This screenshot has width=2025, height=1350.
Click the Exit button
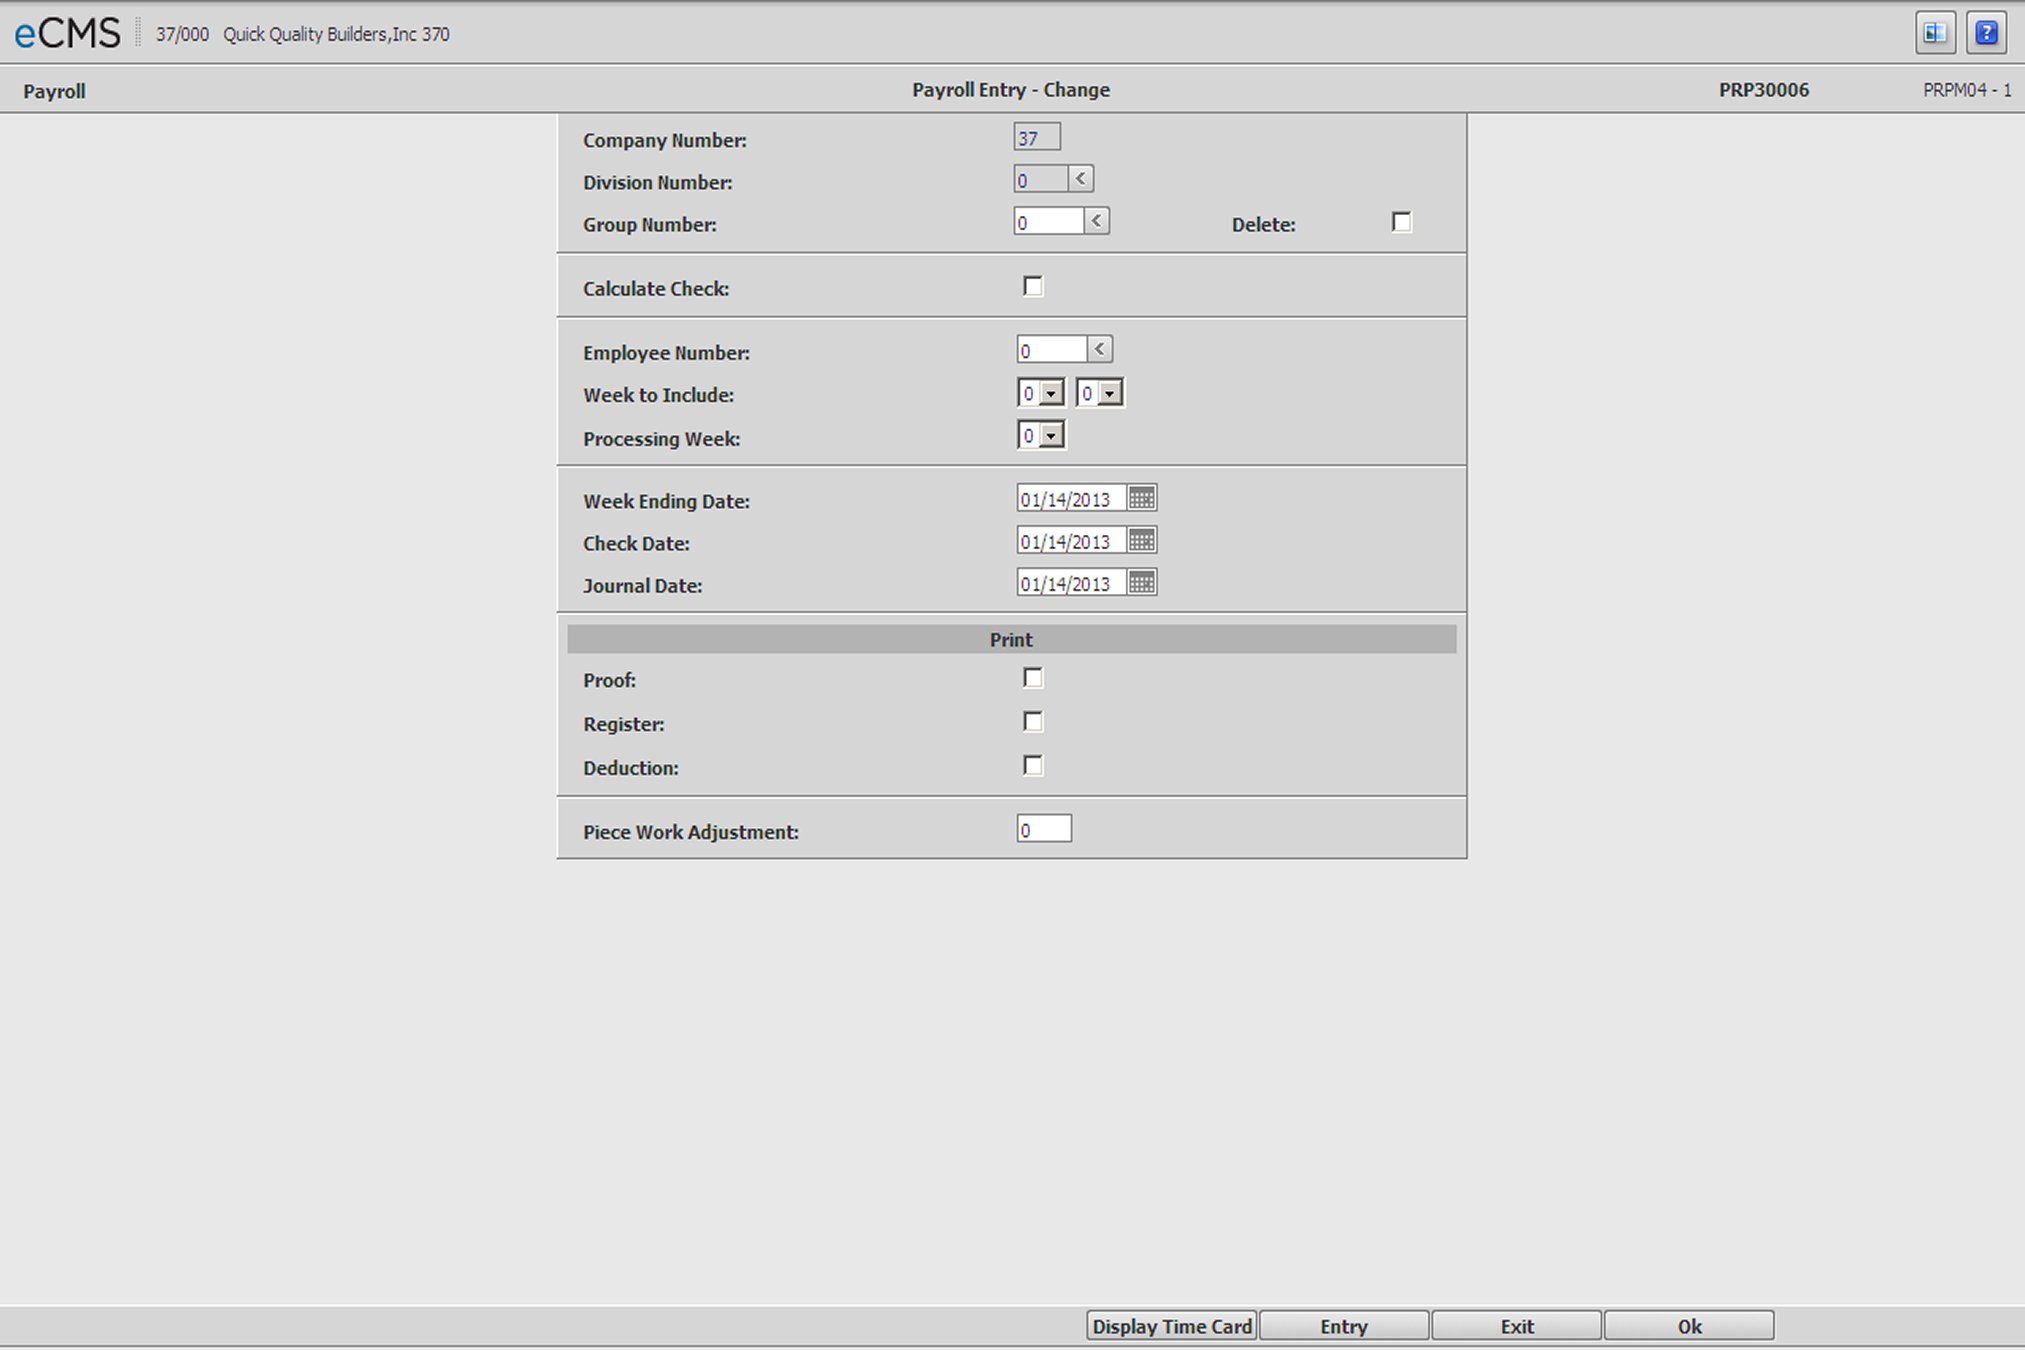point(1517,1326)
